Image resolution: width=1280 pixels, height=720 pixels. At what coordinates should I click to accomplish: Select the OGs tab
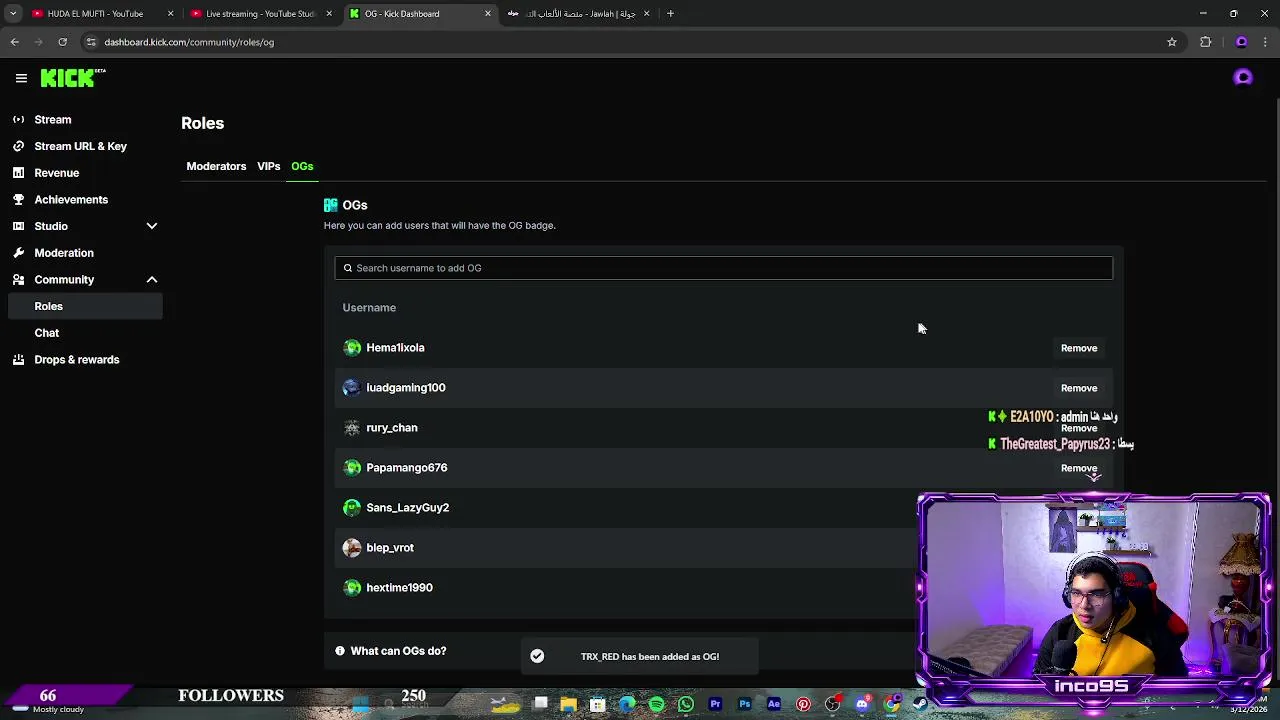click(x=302, y=166)
